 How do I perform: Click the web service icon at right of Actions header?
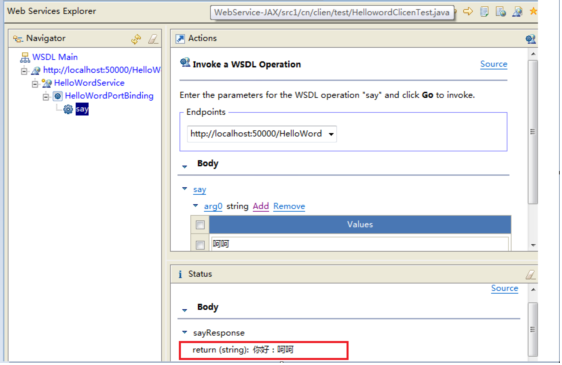tap(530, 39)
